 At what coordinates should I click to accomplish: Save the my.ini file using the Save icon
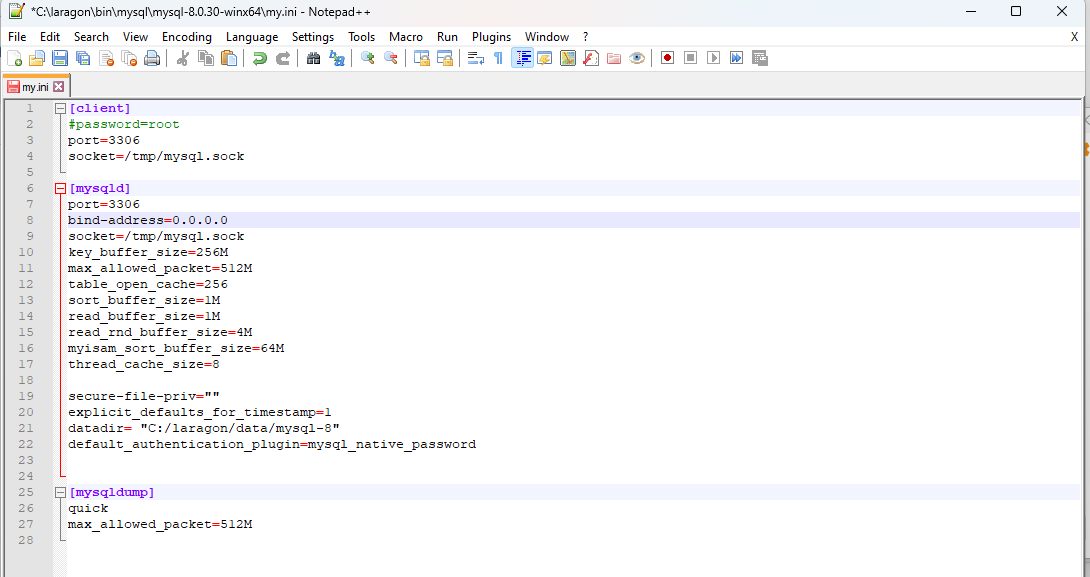click(x=60, y=58)
